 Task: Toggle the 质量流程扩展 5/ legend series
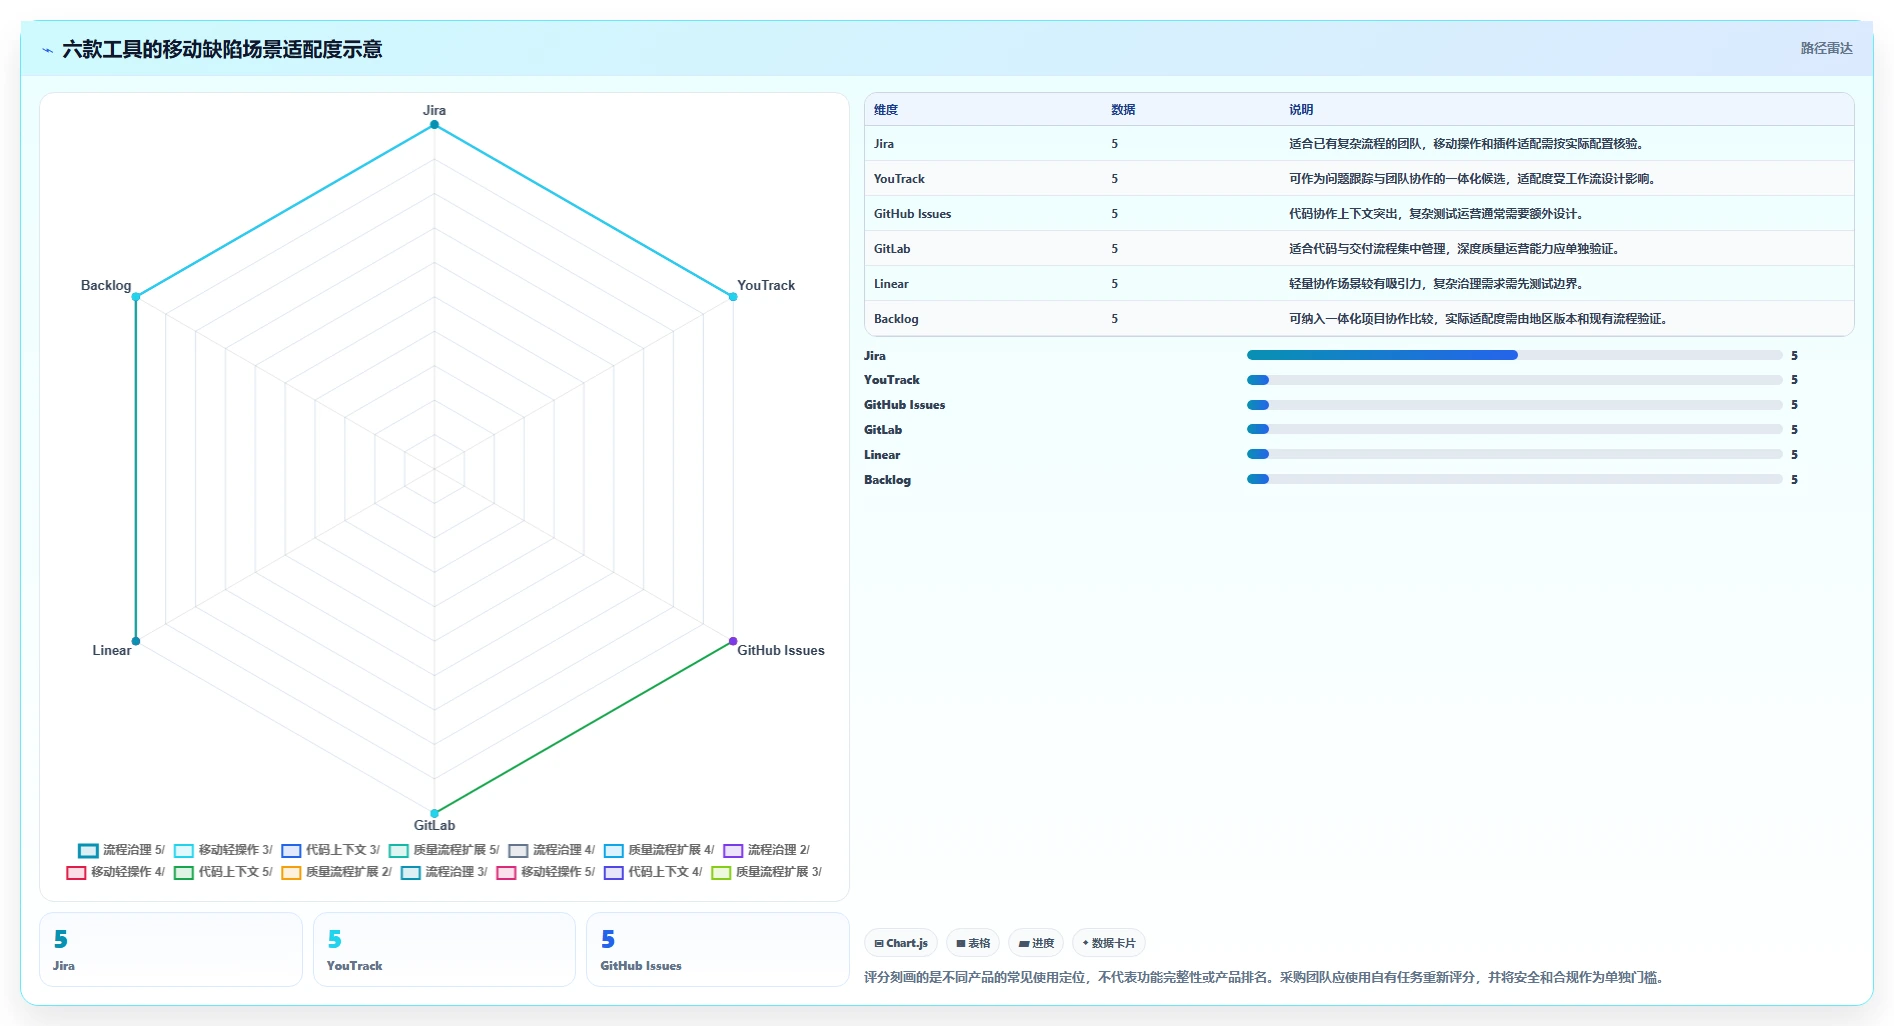444,850
